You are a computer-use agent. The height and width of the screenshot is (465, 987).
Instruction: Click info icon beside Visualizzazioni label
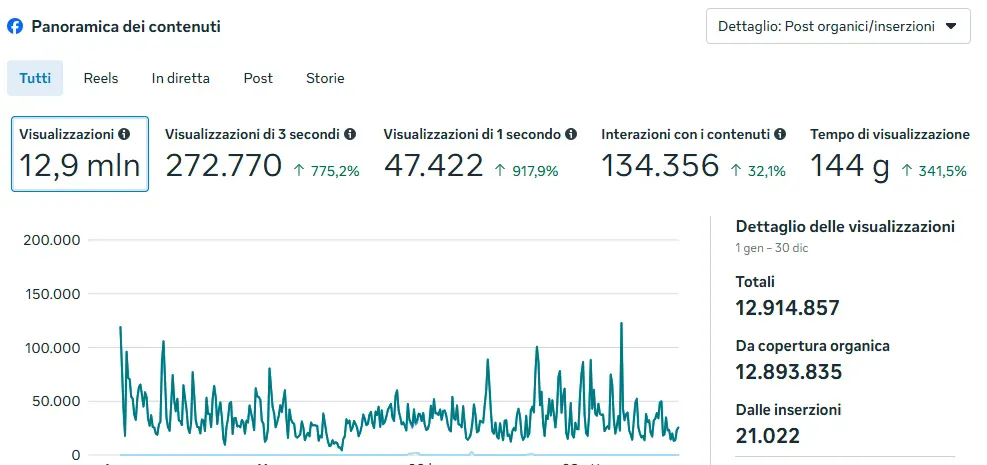pos(124,134)
